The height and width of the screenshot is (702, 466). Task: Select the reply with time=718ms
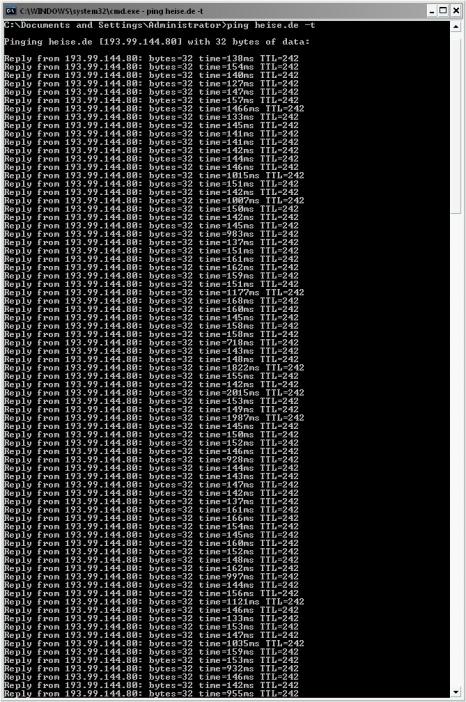click(x=151, y=342)
